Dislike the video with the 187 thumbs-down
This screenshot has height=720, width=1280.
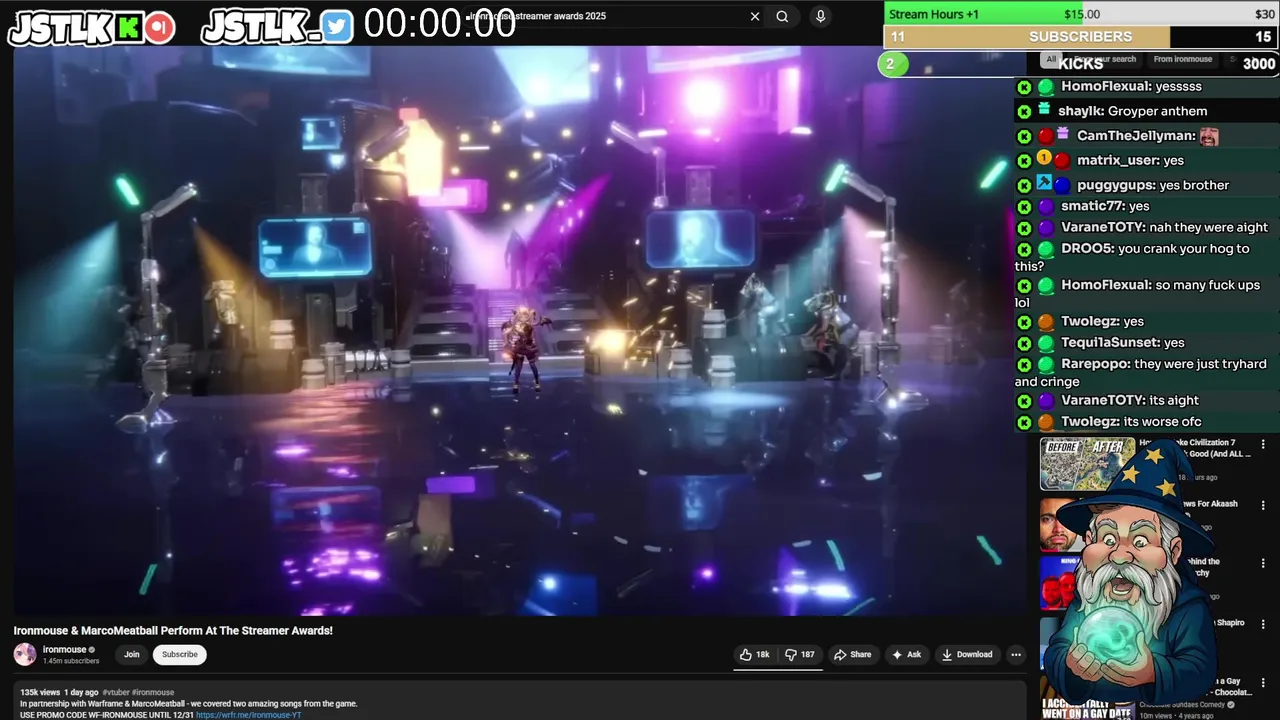tap(799, 655)
